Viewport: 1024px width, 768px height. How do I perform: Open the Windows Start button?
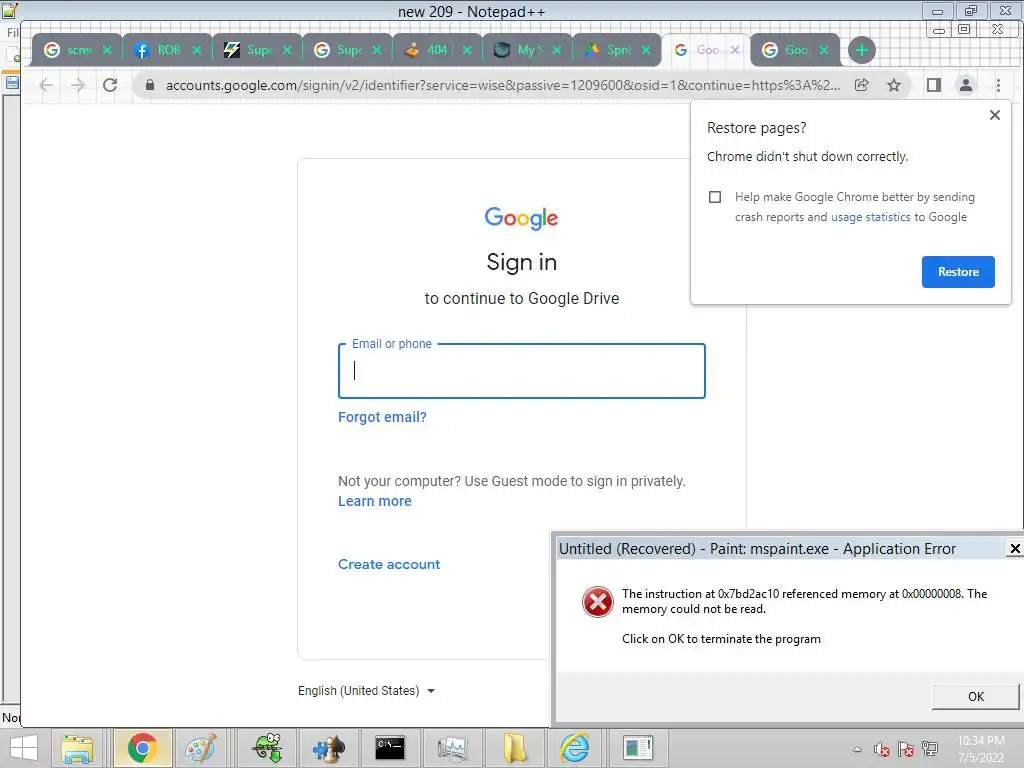point(24,748)
